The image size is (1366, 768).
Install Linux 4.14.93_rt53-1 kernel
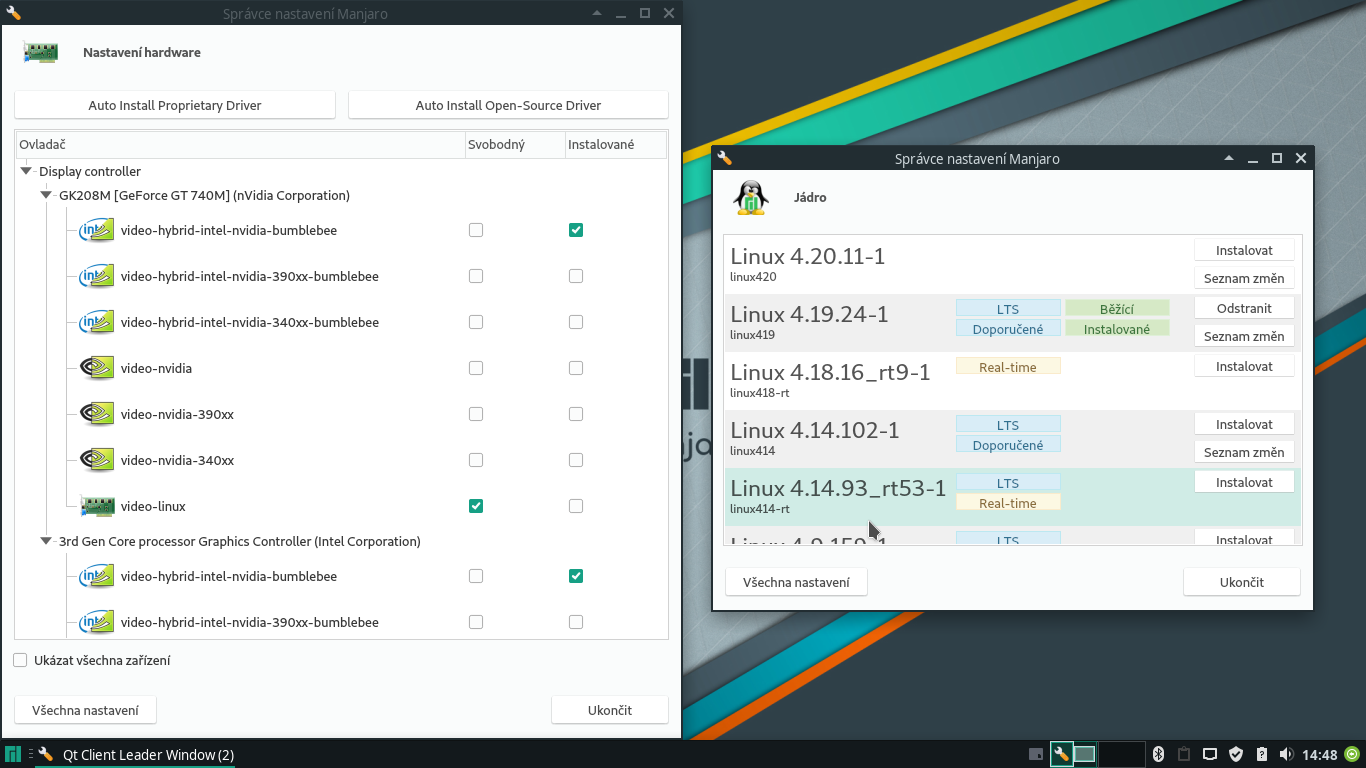[1244, 482]
